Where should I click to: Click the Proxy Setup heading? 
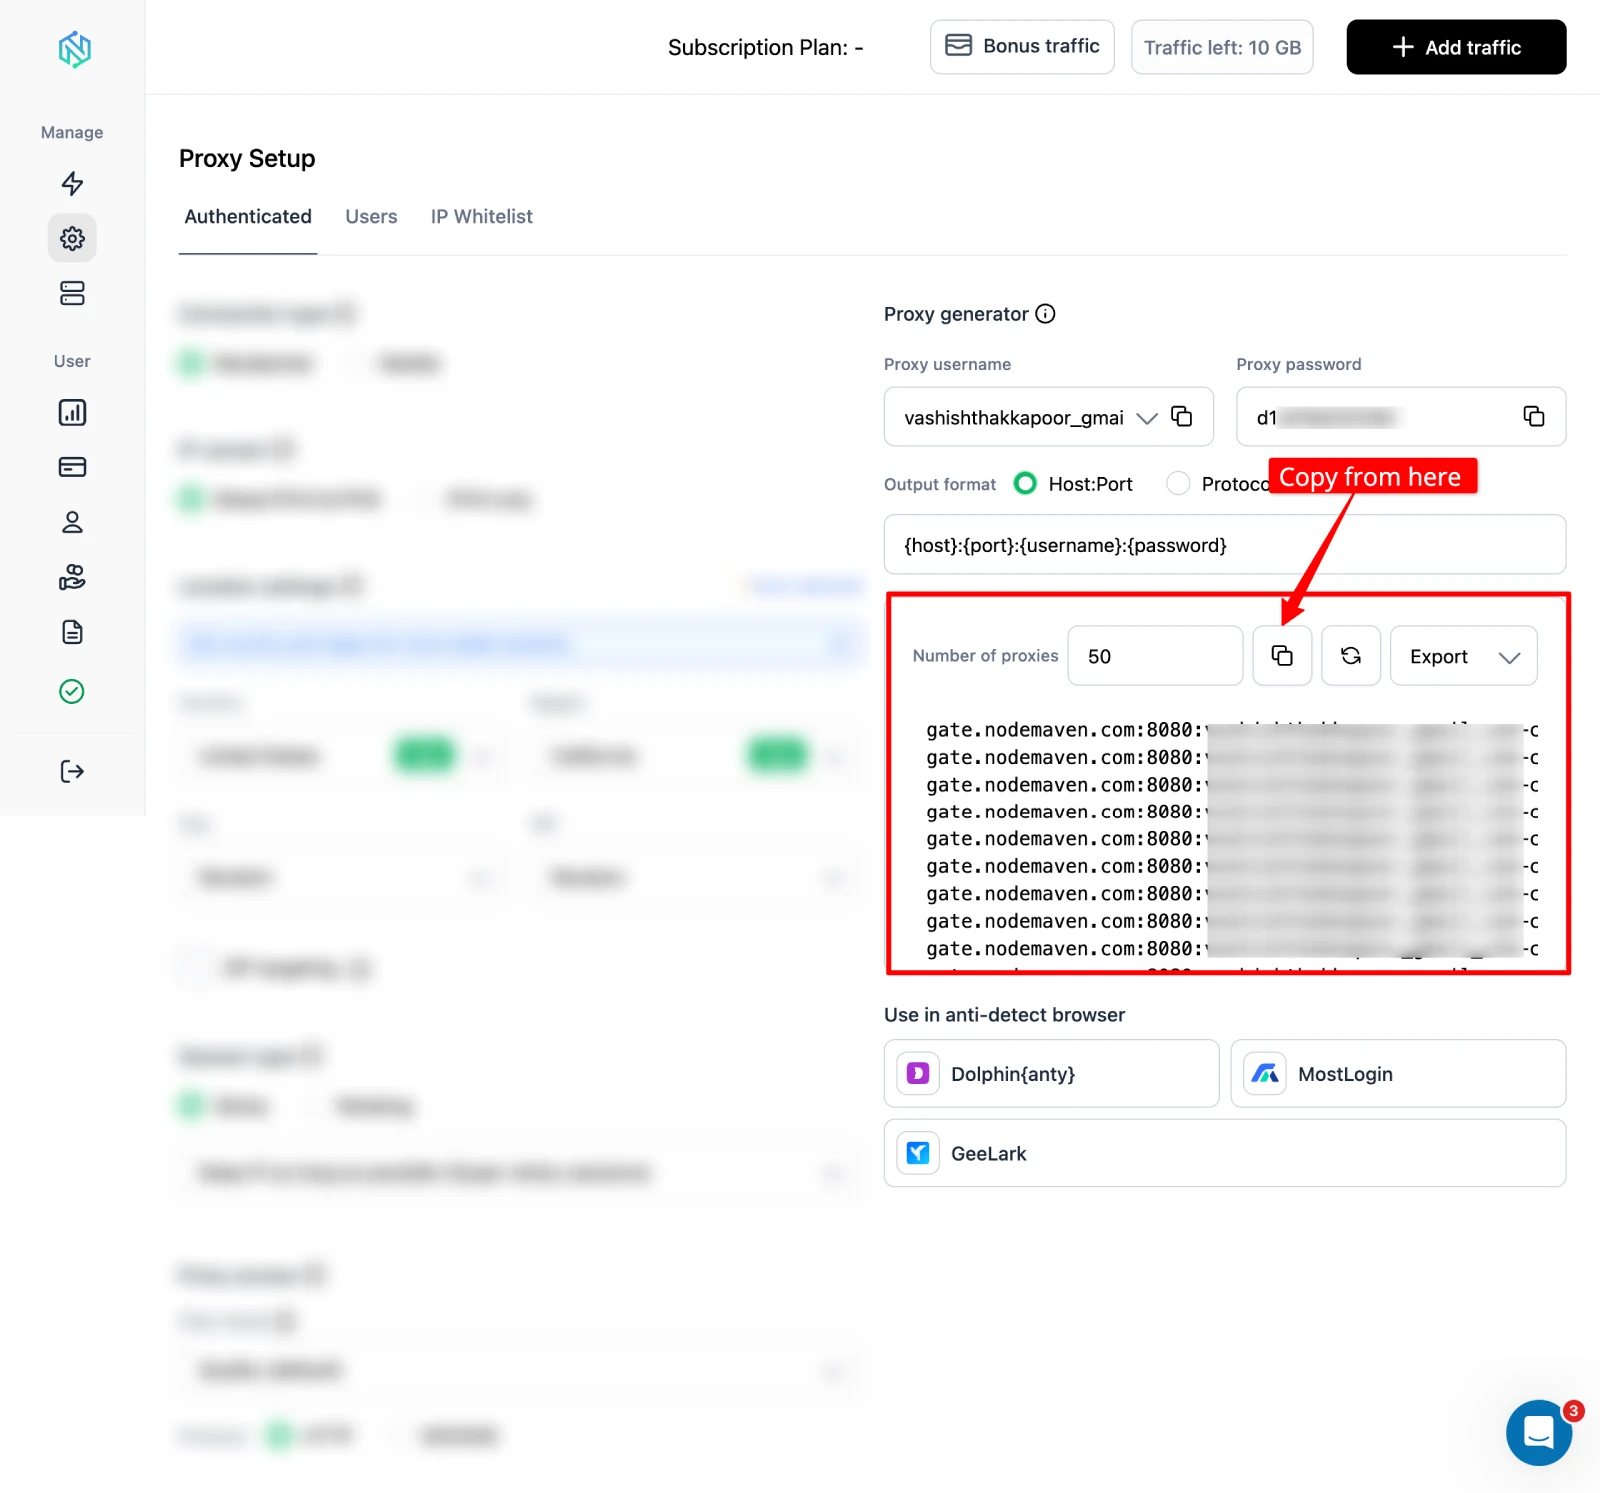coord(247,158)
